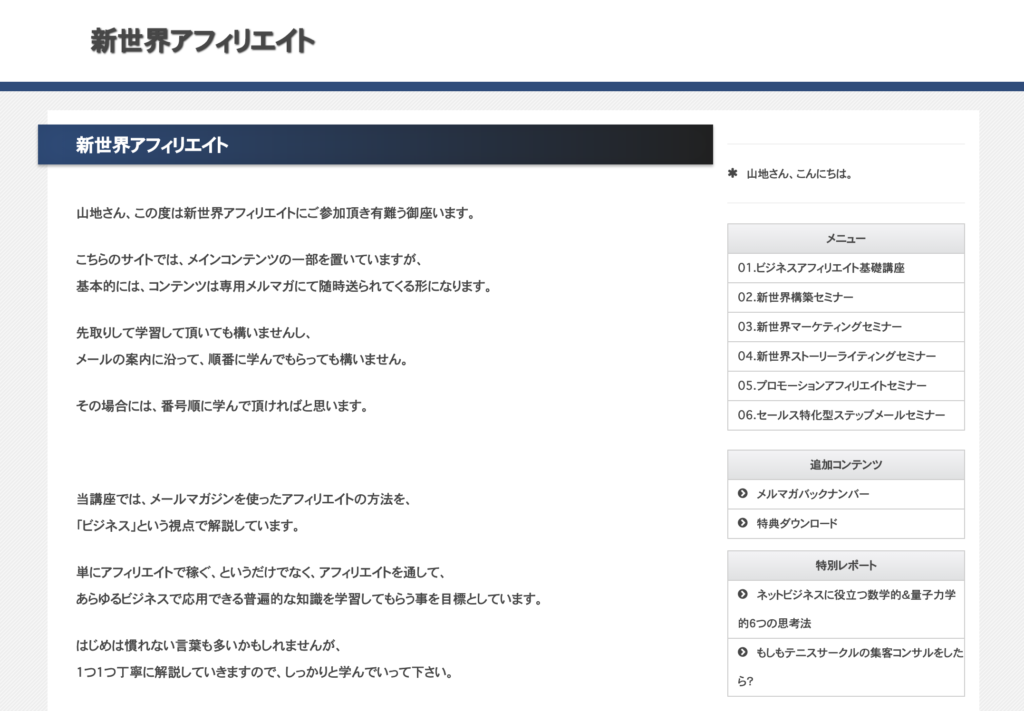The width and height of the screenshot is (1024, 711).
Task: Click line 先取りして学習して頂いても構いませんし
Action: [194, 332]
